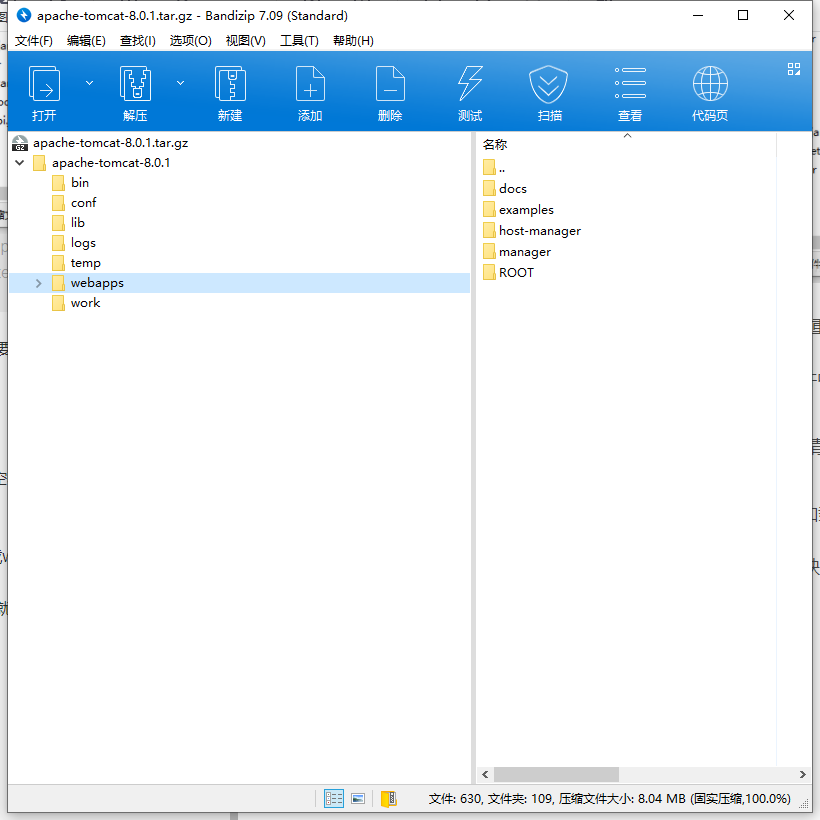
Task: Click the New archive (新建) icon
Action: click(230, 84)
